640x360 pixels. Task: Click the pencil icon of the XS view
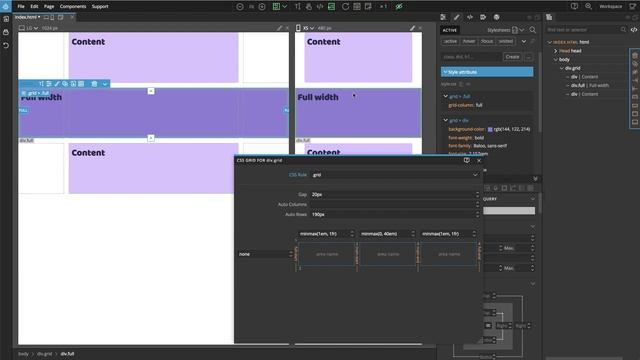pos(412,28)
